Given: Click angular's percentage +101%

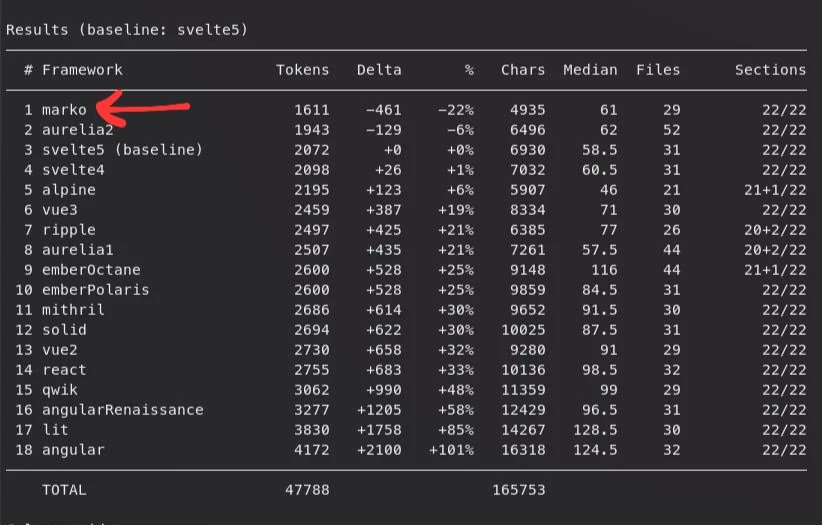Looking at the screenshot, I should tap(451, 449).
